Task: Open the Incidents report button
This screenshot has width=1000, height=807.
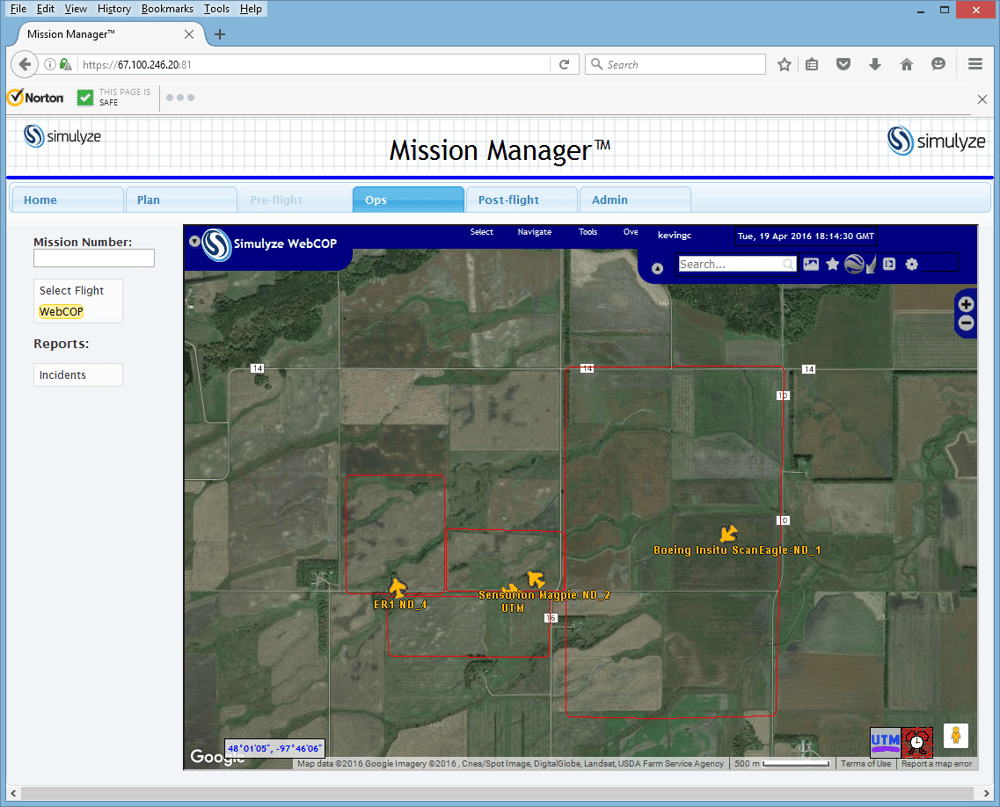Action: [x=78, y=374]
